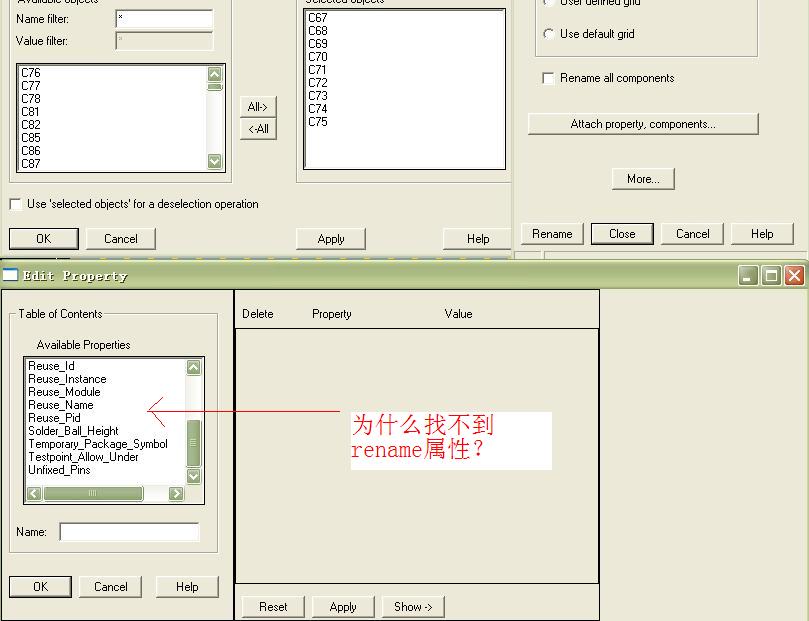Image resolution: width=809 pixels, height=621 pixels.
Task: Click the Show -> button
Action: (x=413, y=607)
